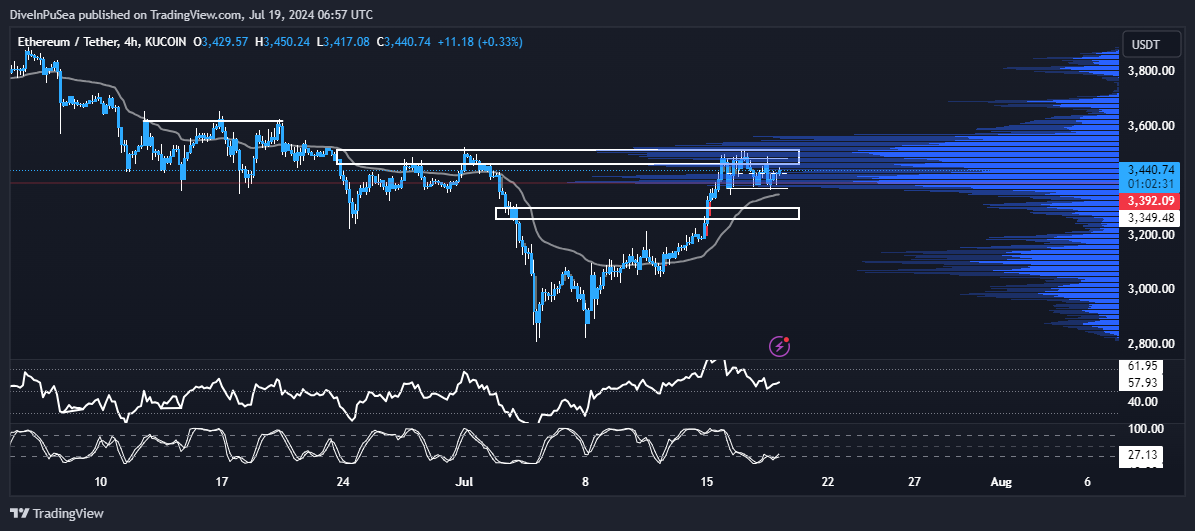Click the 3,600.00 price axis label
The height and width of the screenshot is (531, 1195).
tap(1152, 125)
